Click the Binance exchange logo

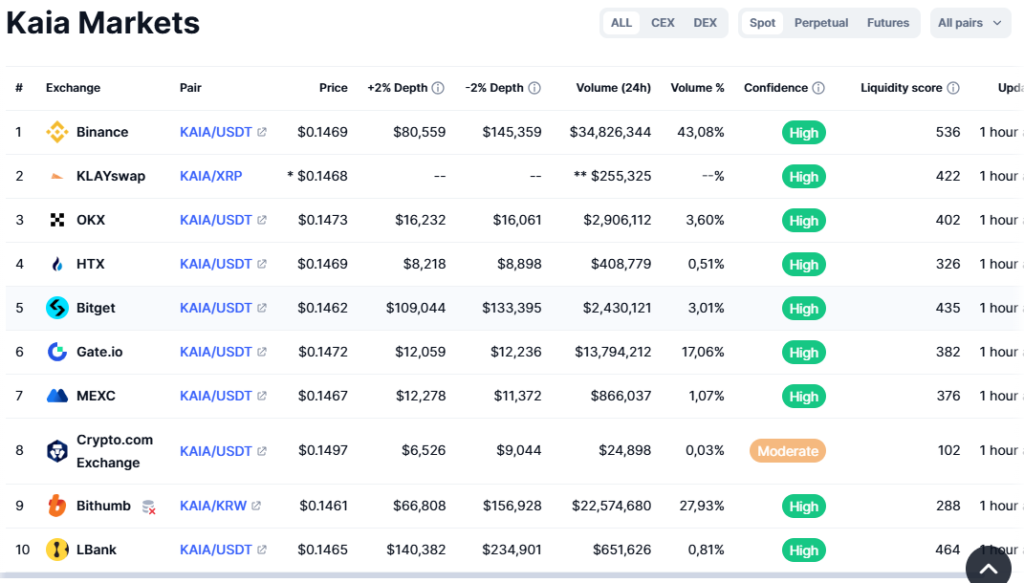57,132
